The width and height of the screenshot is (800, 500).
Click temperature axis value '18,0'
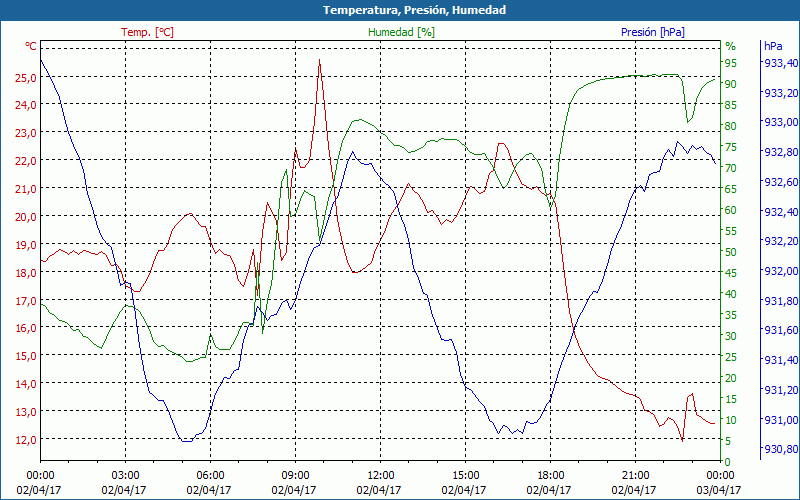tap(26, 272)
